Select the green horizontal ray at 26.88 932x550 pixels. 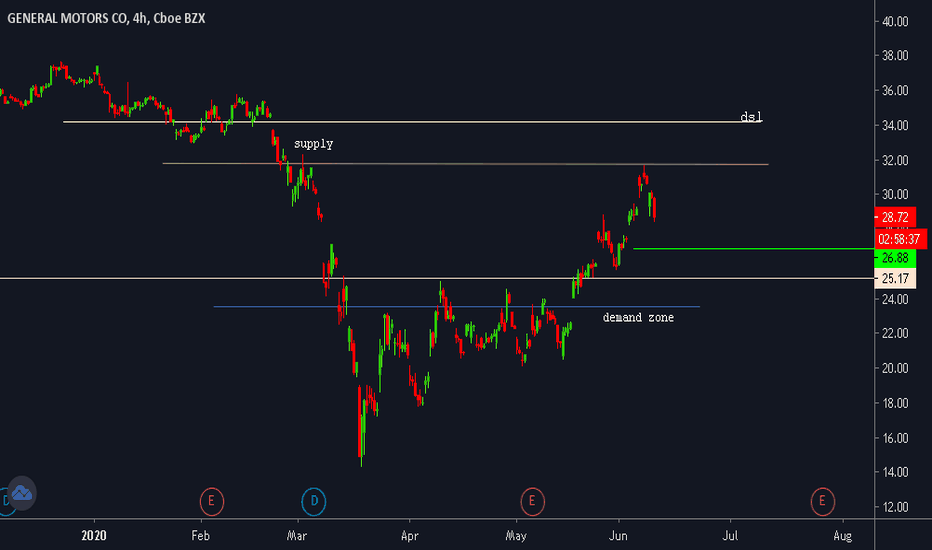754,249
